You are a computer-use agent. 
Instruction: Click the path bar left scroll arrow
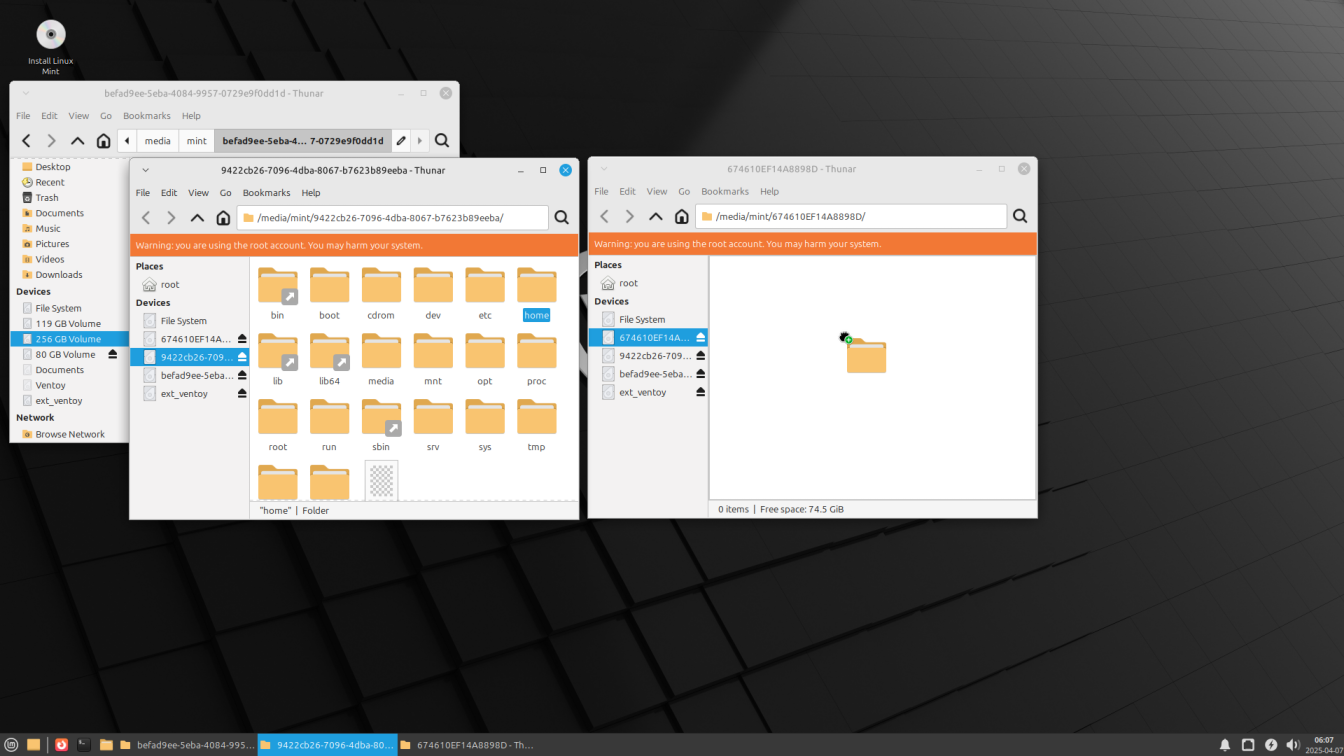[x=127, y=141]
